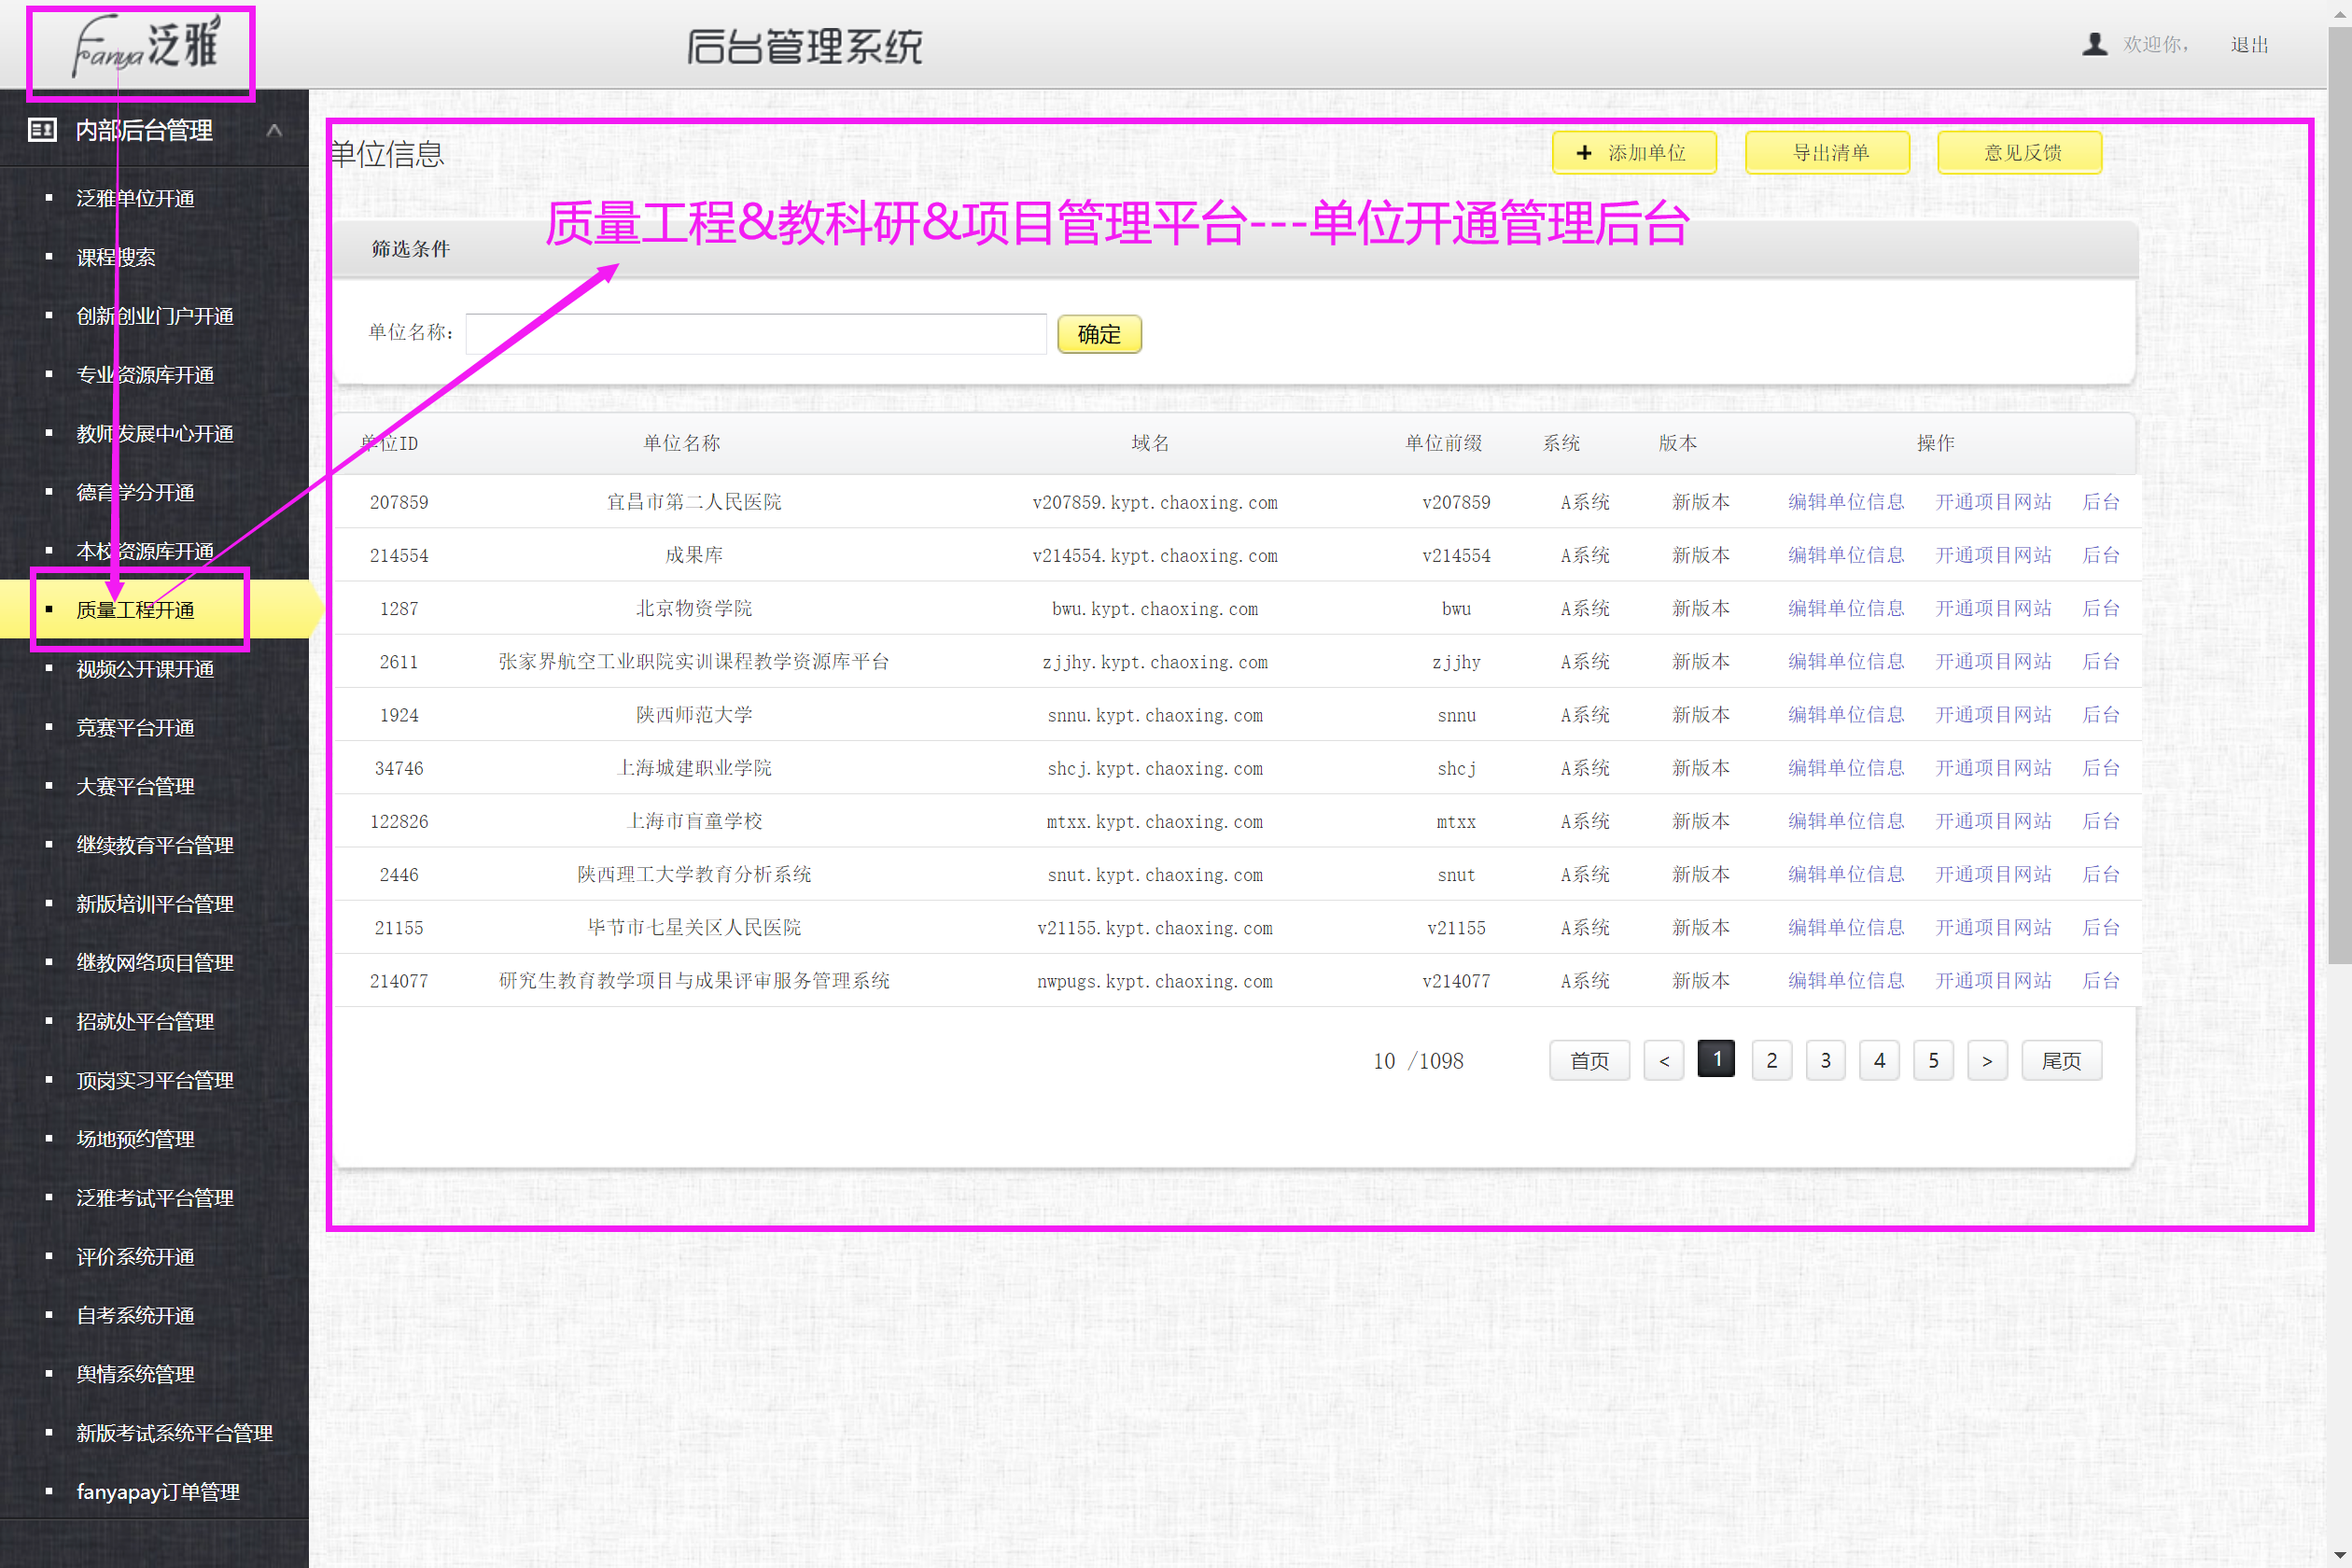Open fanyapay订单管理 in the sidebar
2352x1568 pixels.
click(x=158, y=1491)
